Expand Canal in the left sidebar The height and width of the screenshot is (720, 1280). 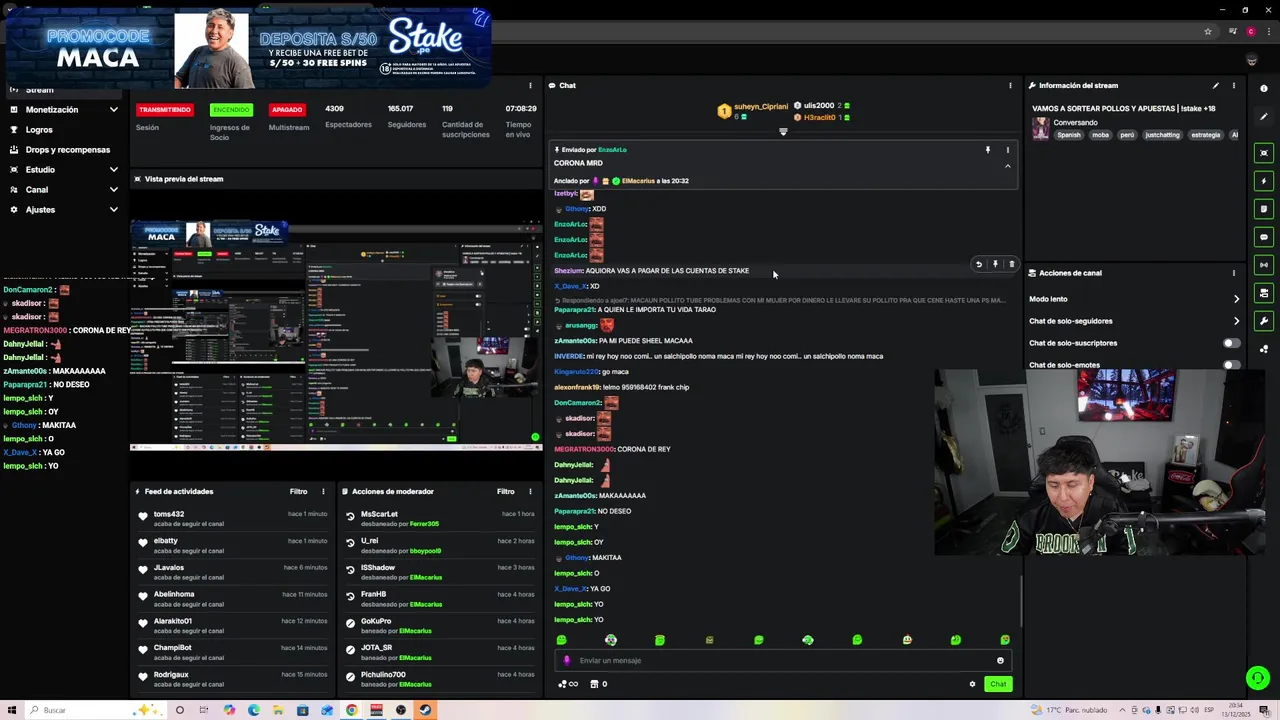coord(113,190)
